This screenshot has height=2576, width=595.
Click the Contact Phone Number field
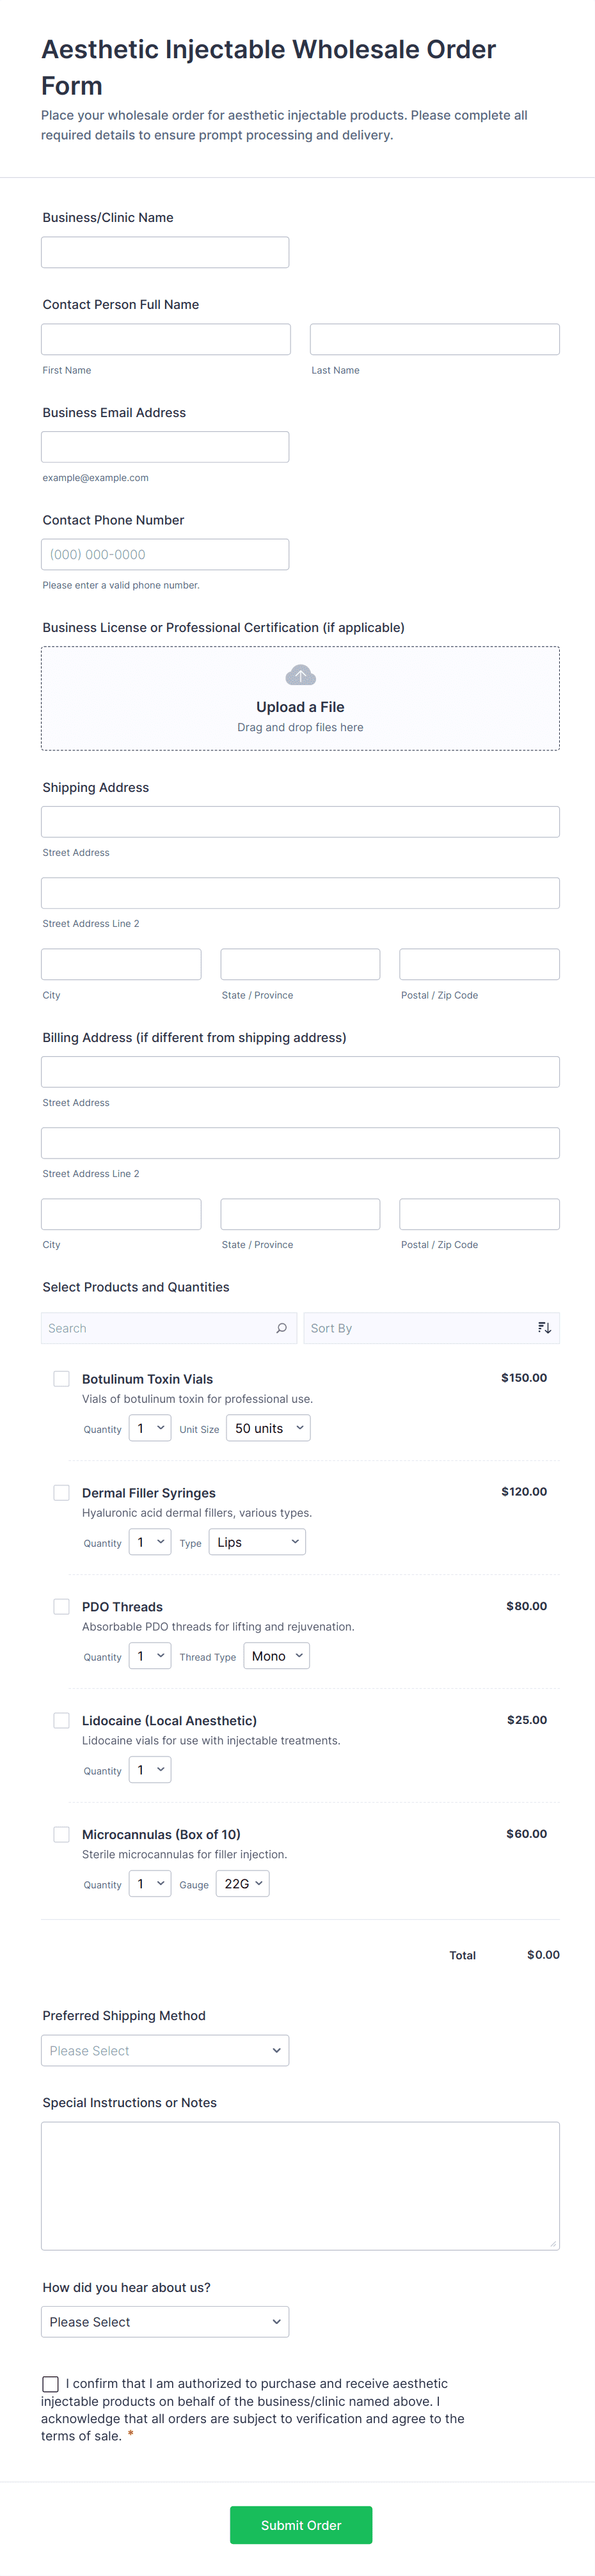165,554
